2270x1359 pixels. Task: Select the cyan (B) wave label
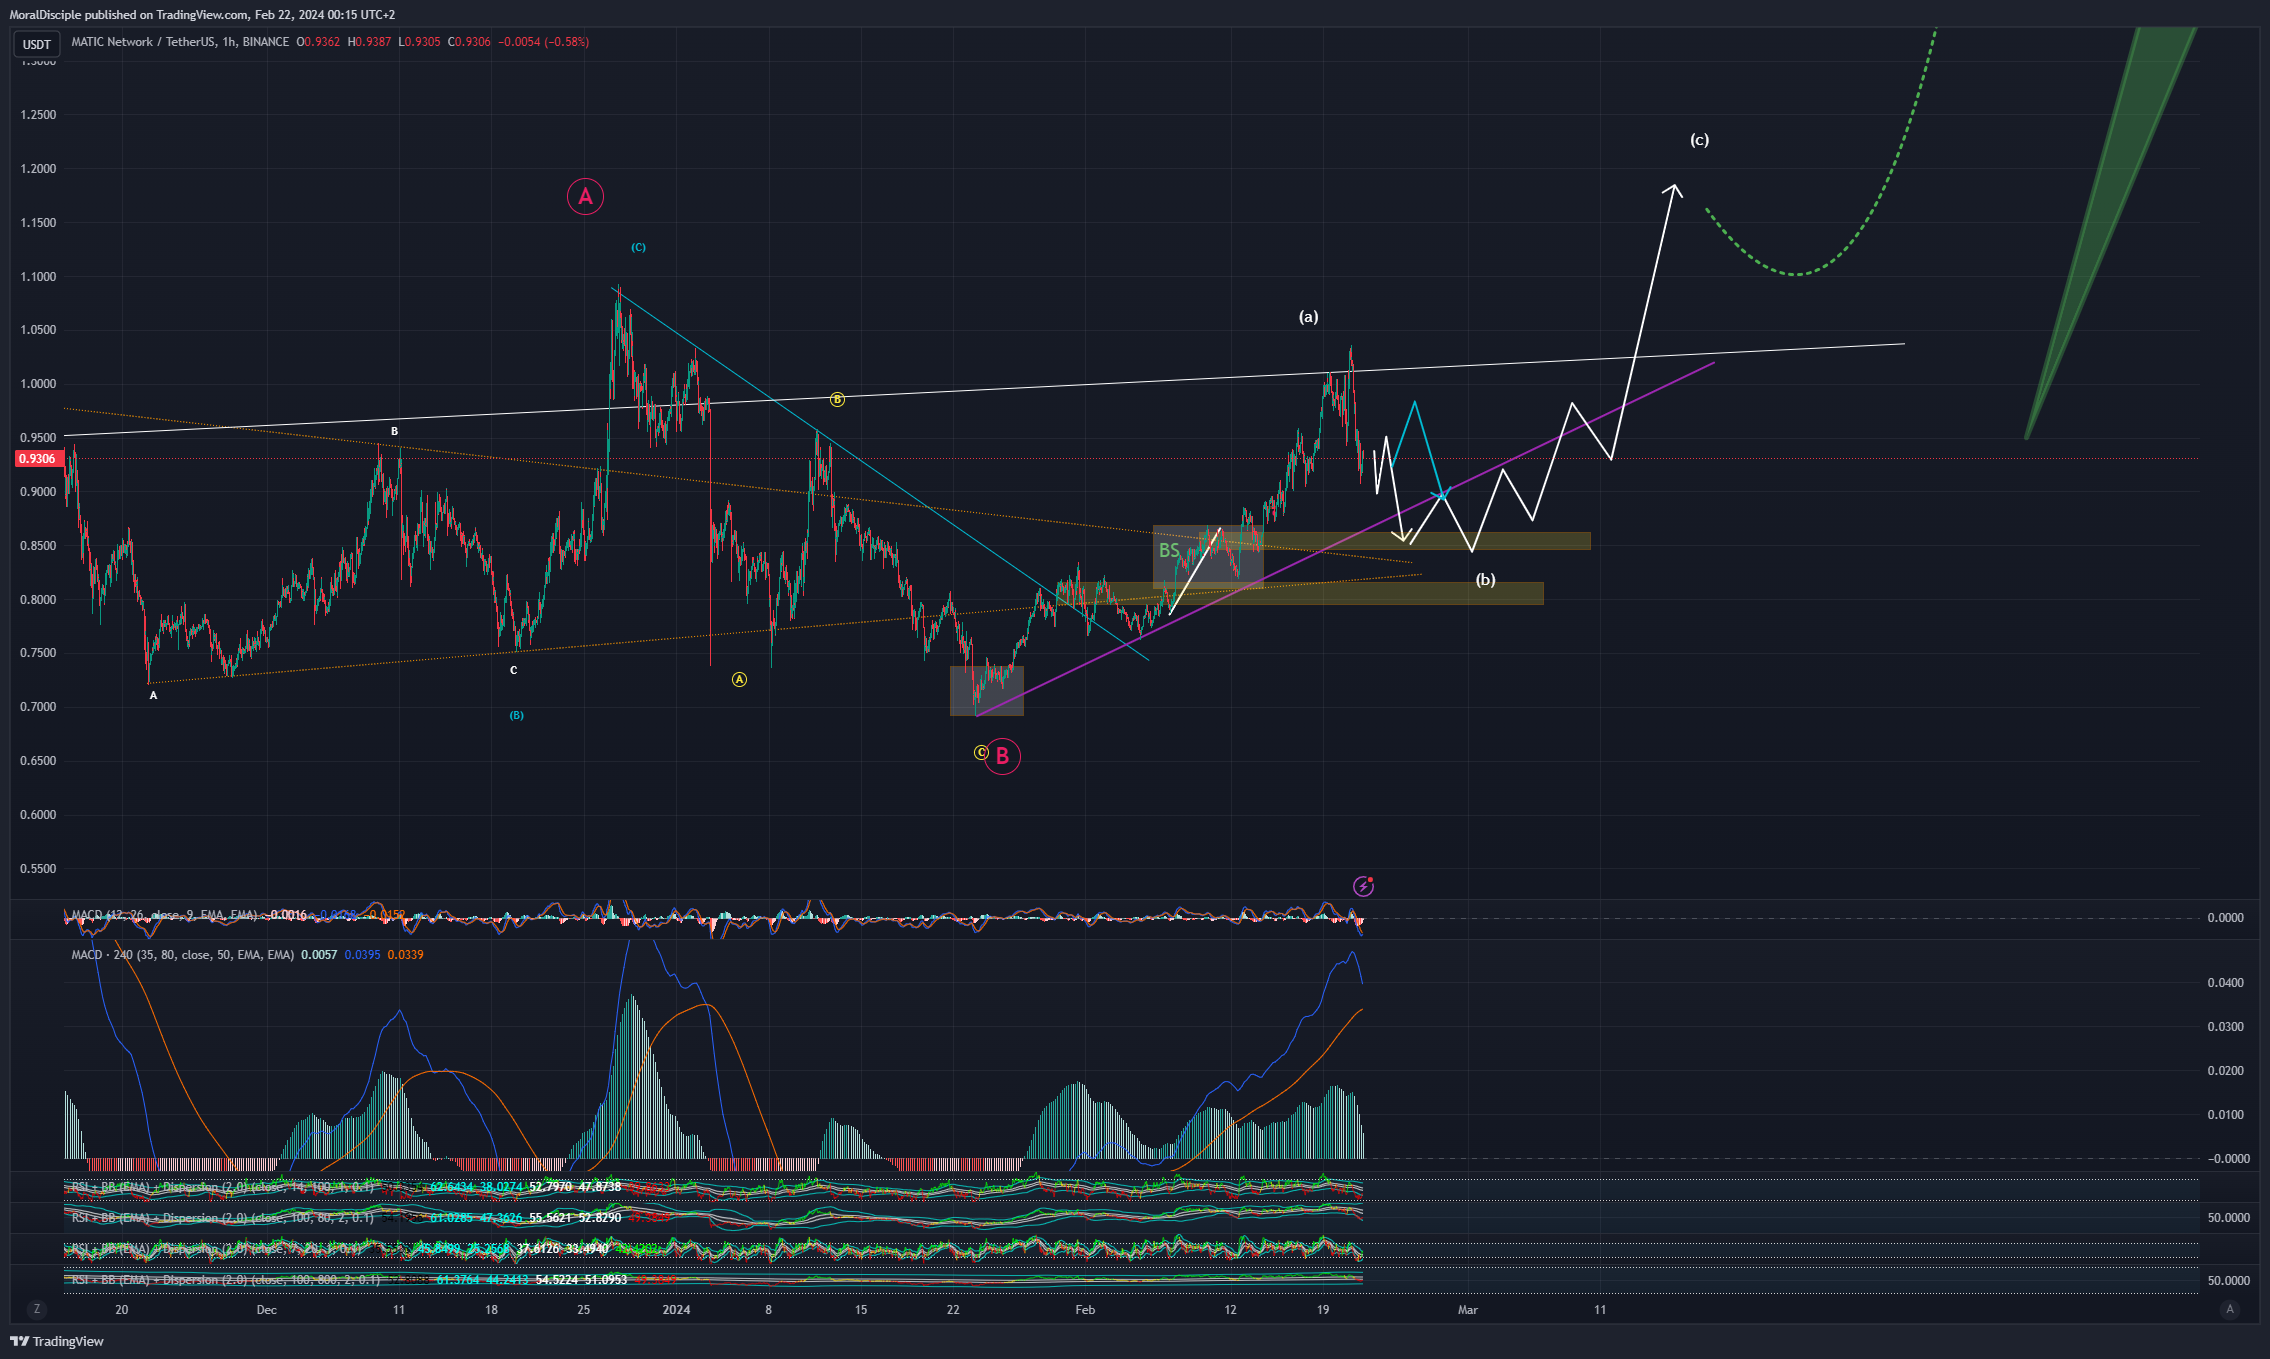[x=516, y=715]
